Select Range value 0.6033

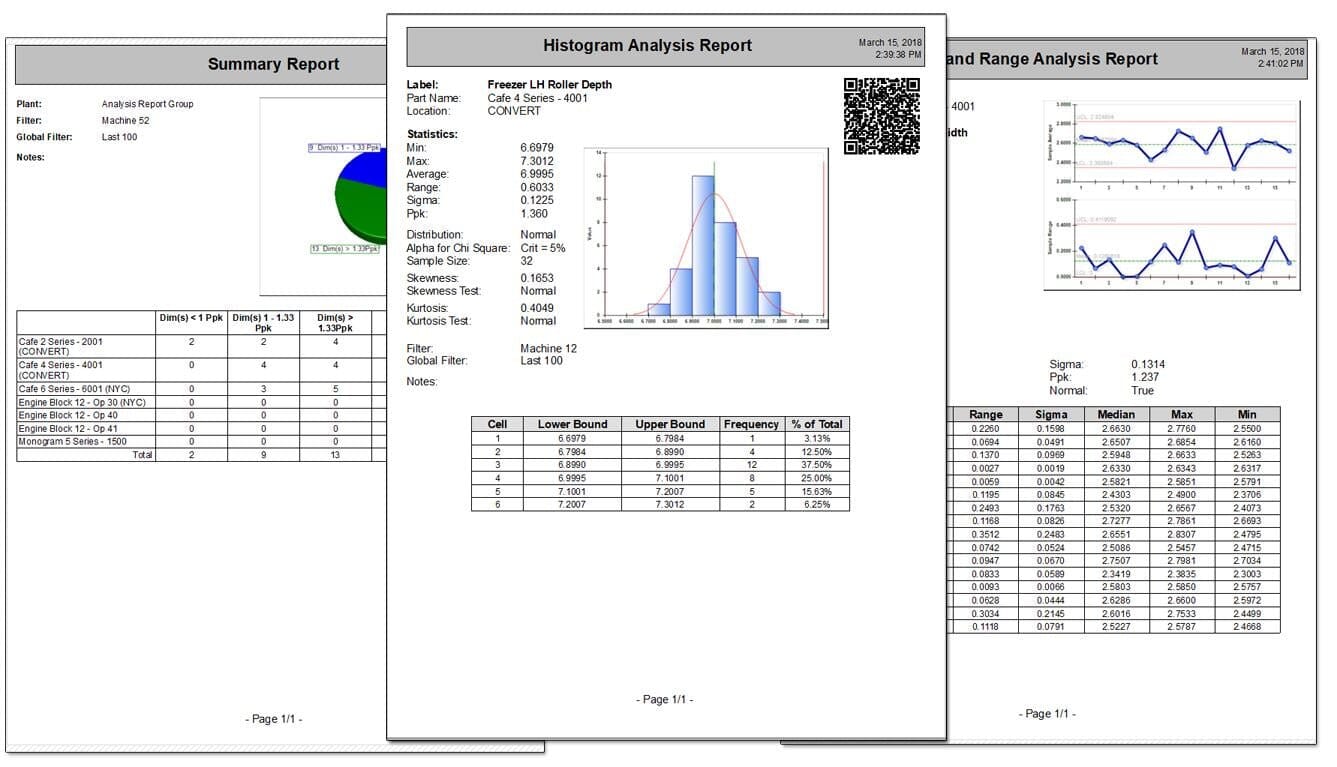(x=537, y=187)
